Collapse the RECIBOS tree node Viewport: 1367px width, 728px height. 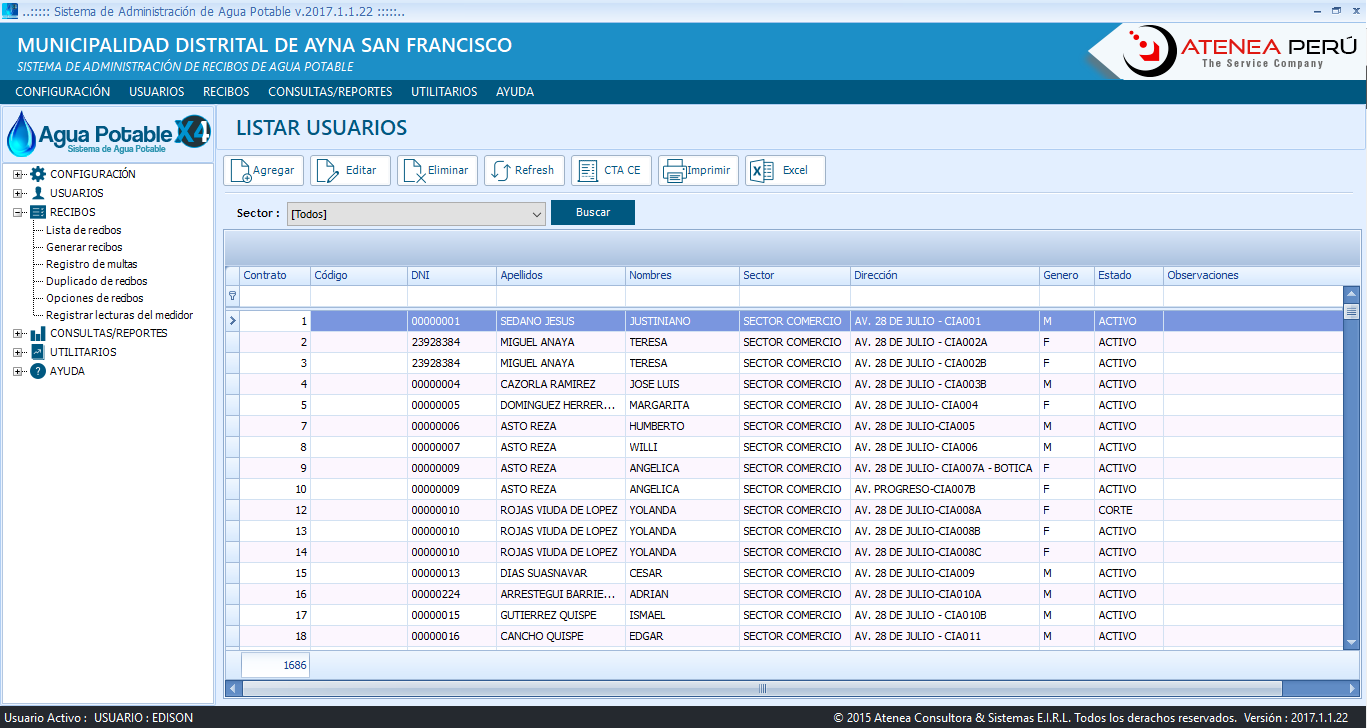coord(18,212)
